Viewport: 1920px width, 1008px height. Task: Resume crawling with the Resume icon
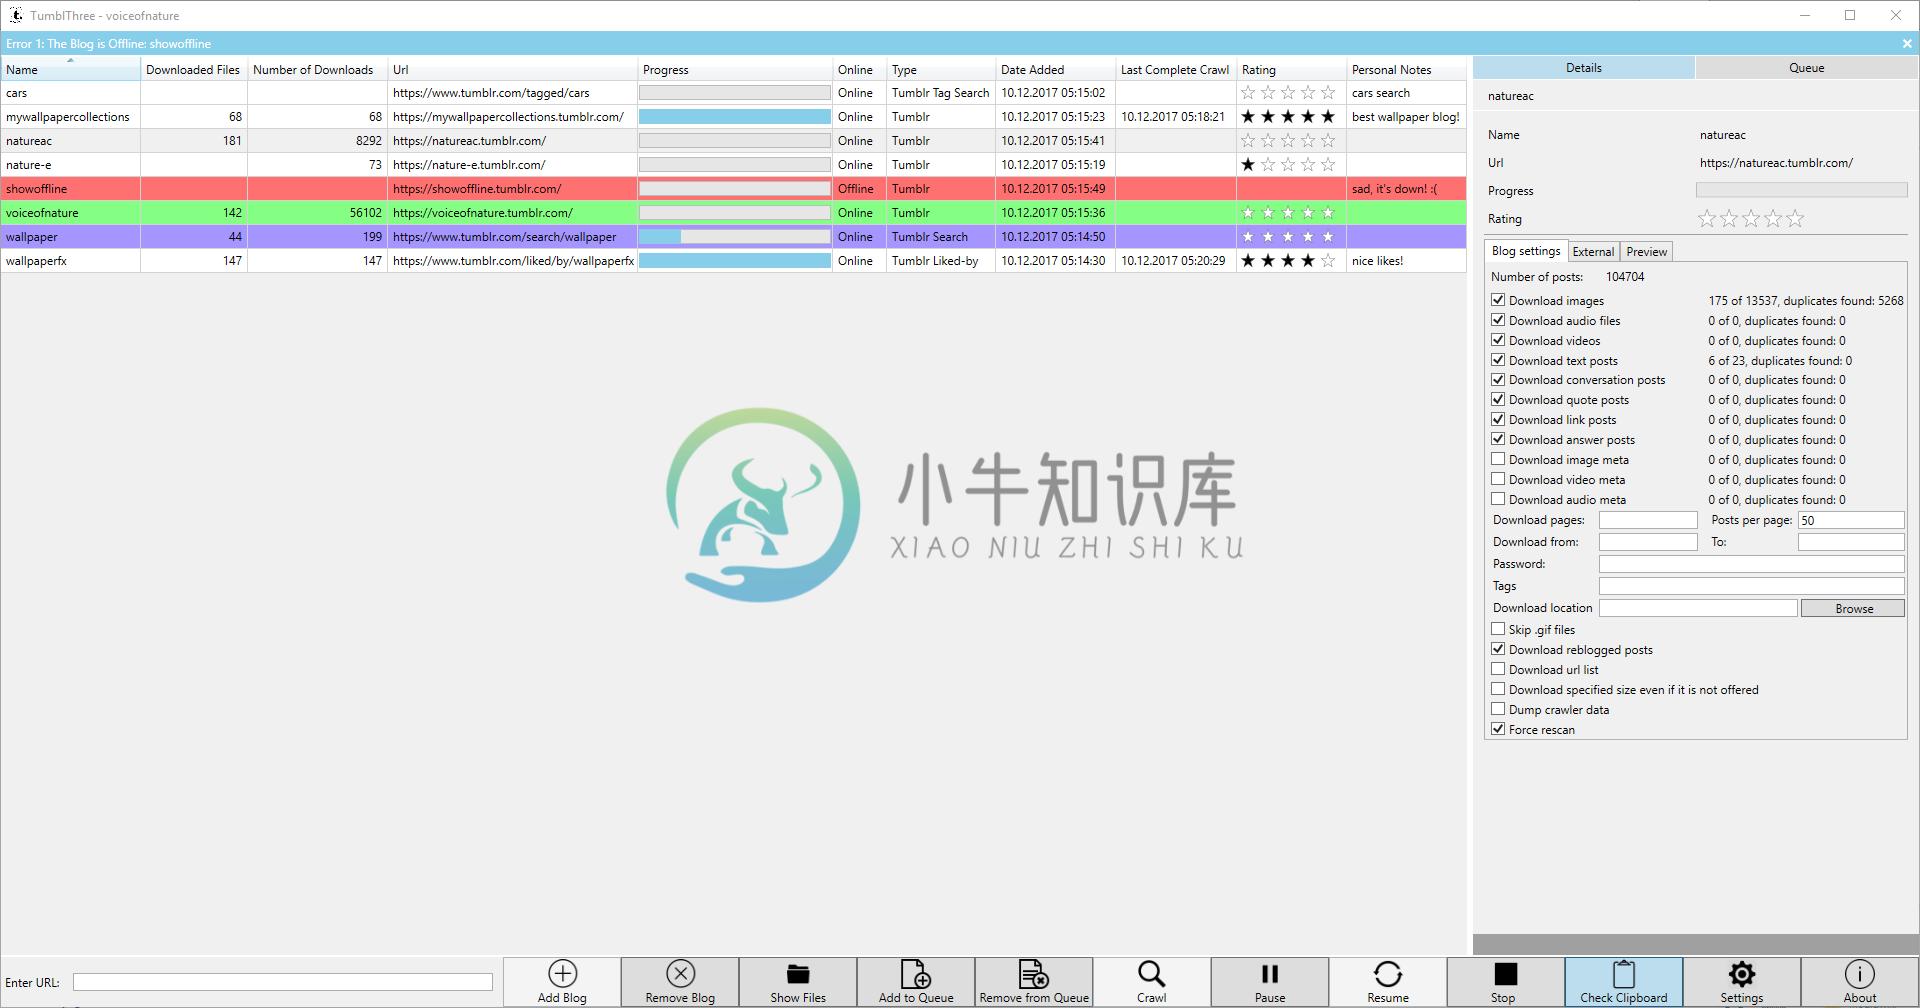coord(1388,974)
